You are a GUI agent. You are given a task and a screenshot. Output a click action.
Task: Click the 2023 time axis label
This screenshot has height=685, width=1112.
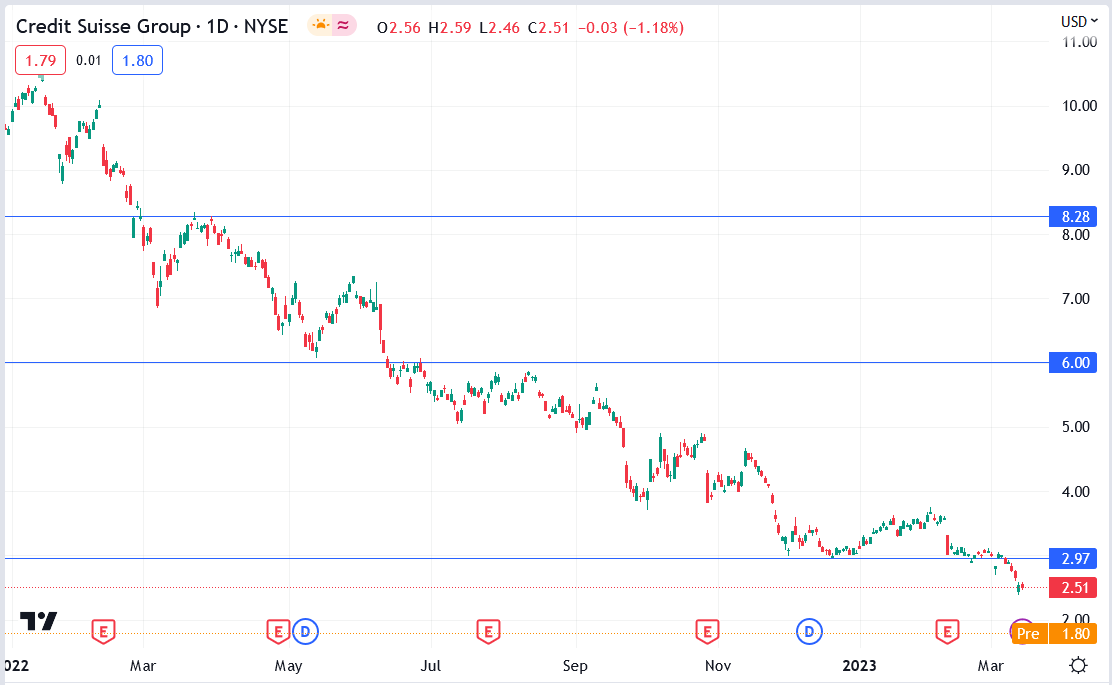point(860,666)
